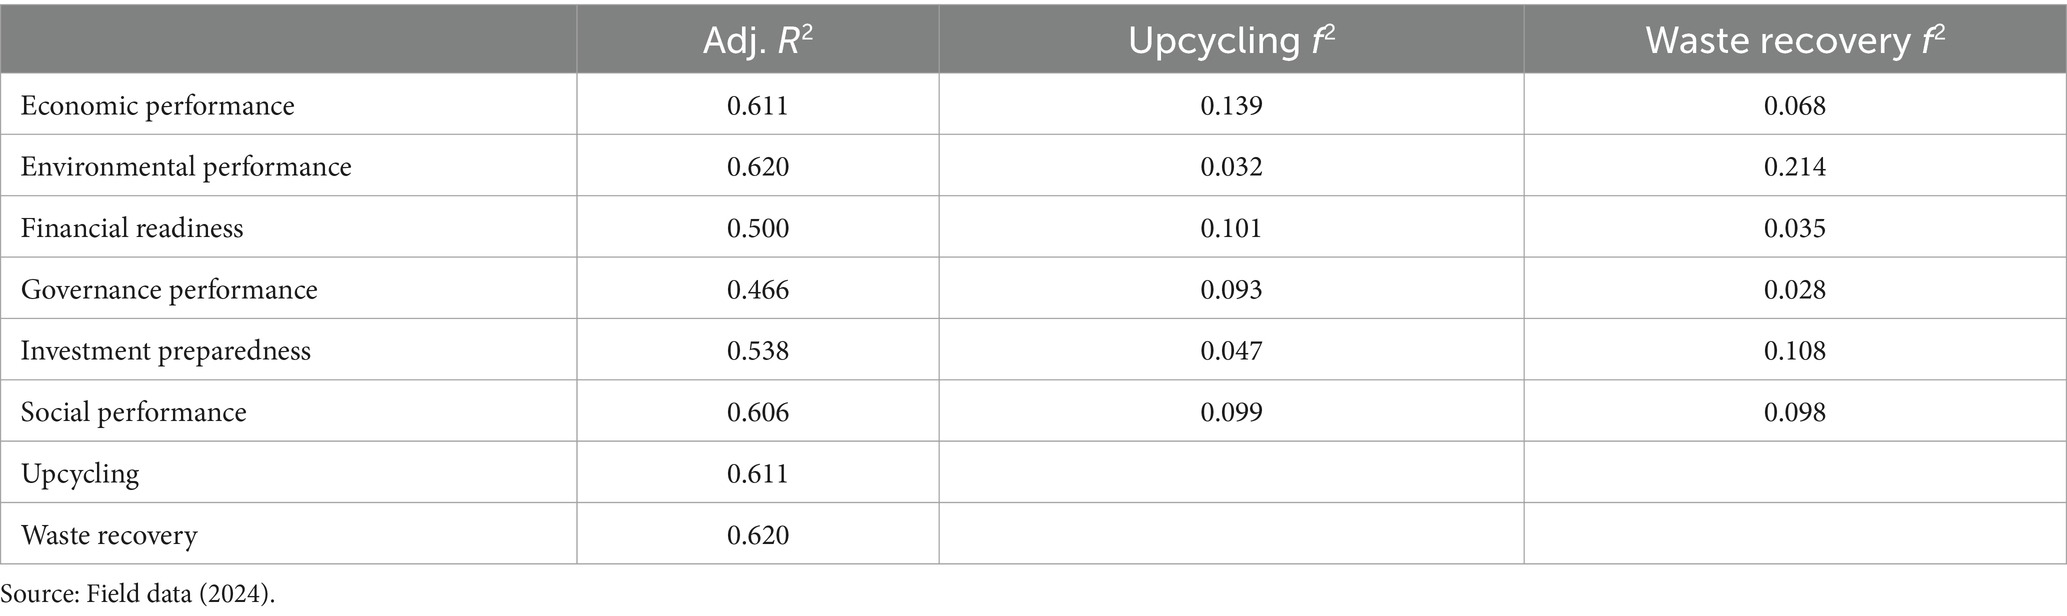
Task: Select the Waste recovery row label
Action: tap(109, 535)
